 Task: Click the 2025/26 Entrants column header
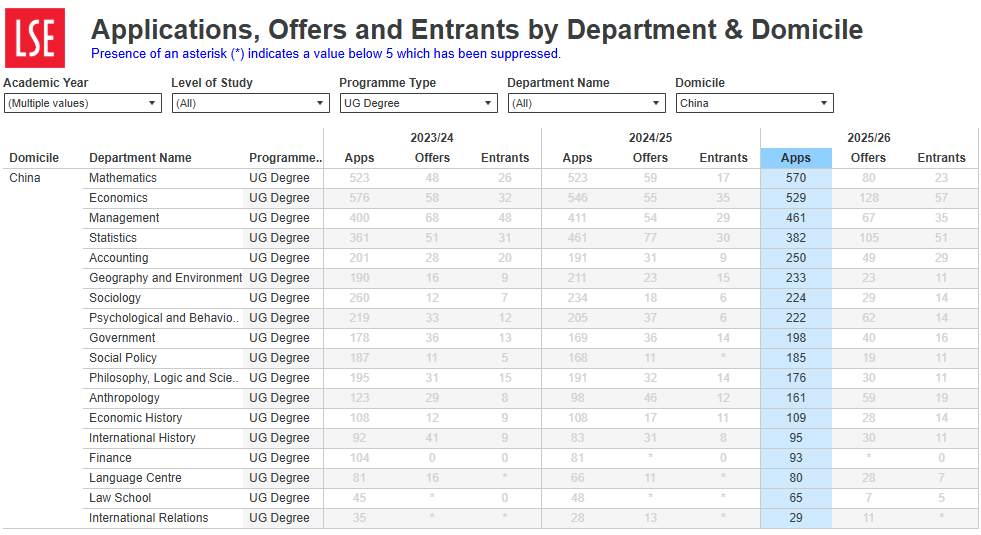tap(941, 158)
